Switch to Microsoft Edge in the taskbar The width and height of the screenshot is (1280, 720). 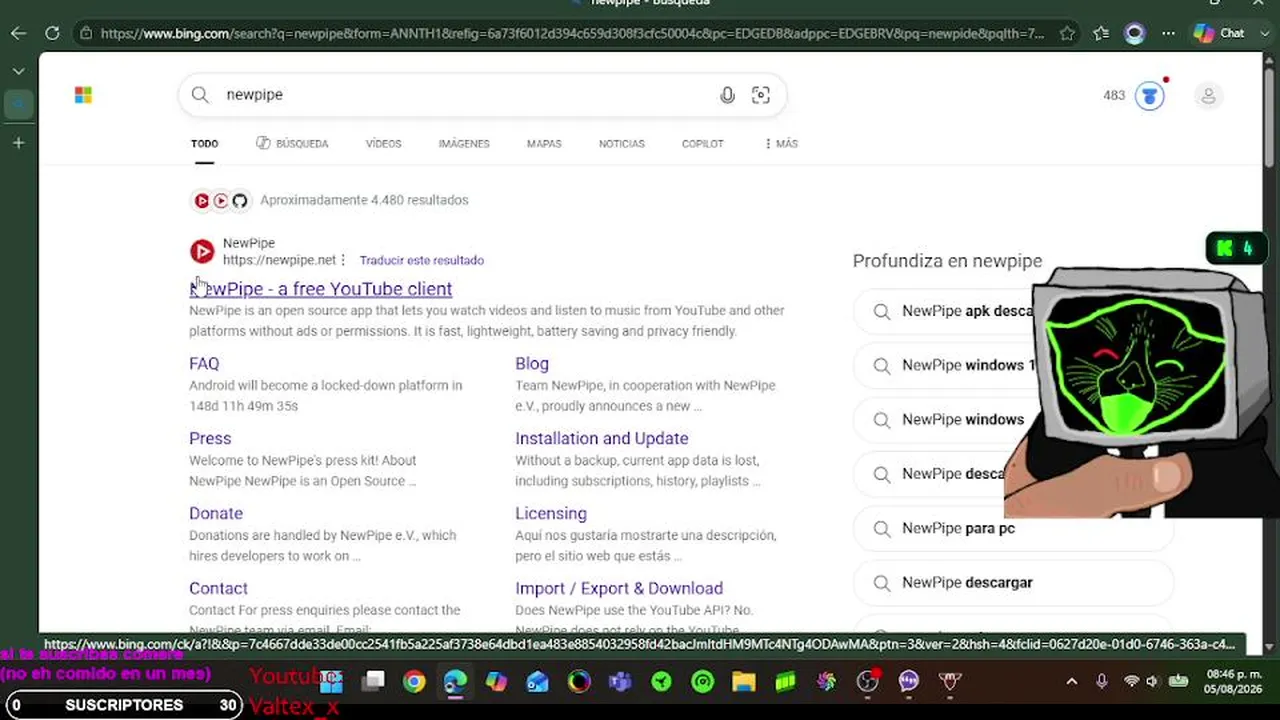pyautogui.click(x=455, y=682)
